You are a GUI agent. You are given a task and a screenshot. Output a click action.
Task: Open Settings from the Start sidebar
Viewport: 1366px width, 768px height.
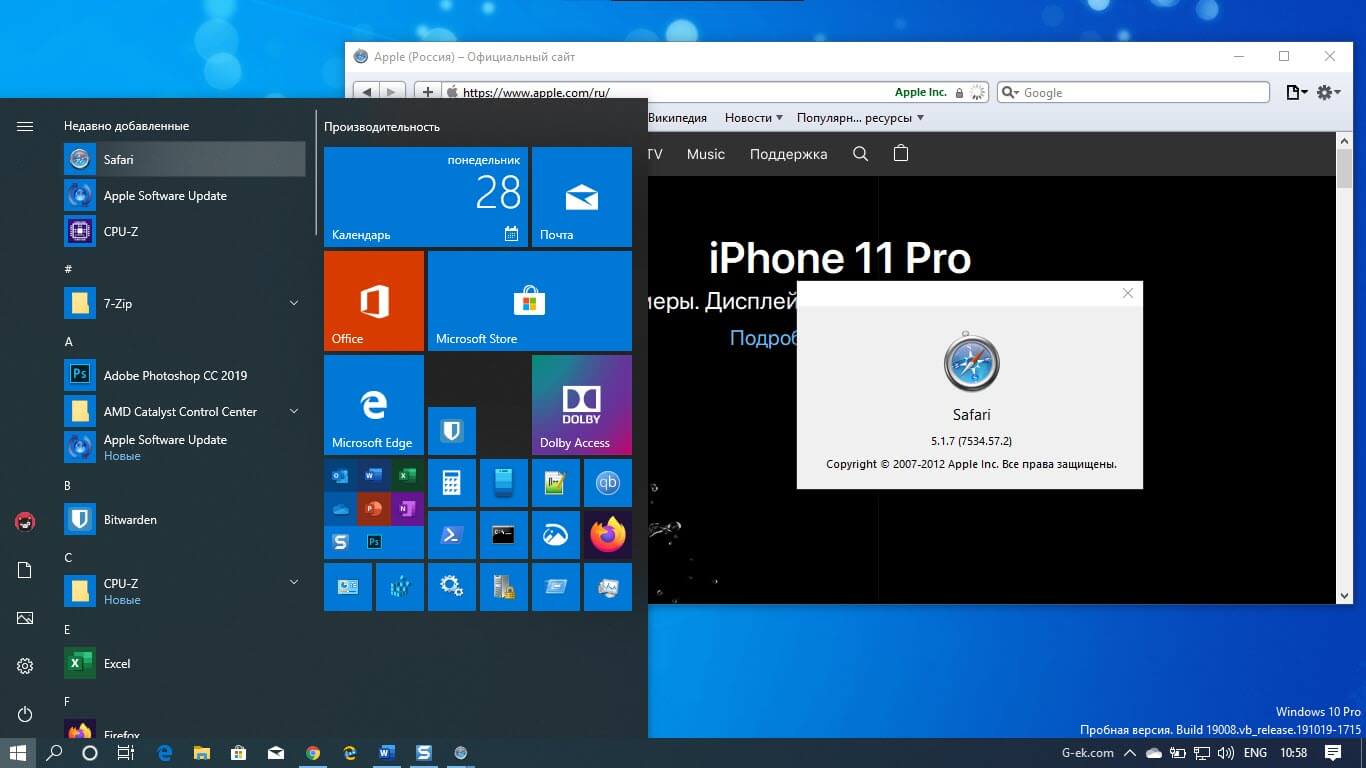[x=25, y=666]
